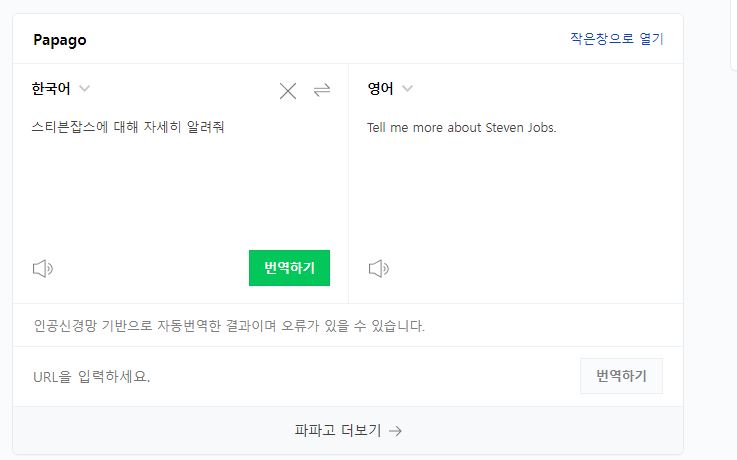737x460 pixels.
Task: Focus the URL을 입력하세요 input field
Action: click(x=296, y=376)
